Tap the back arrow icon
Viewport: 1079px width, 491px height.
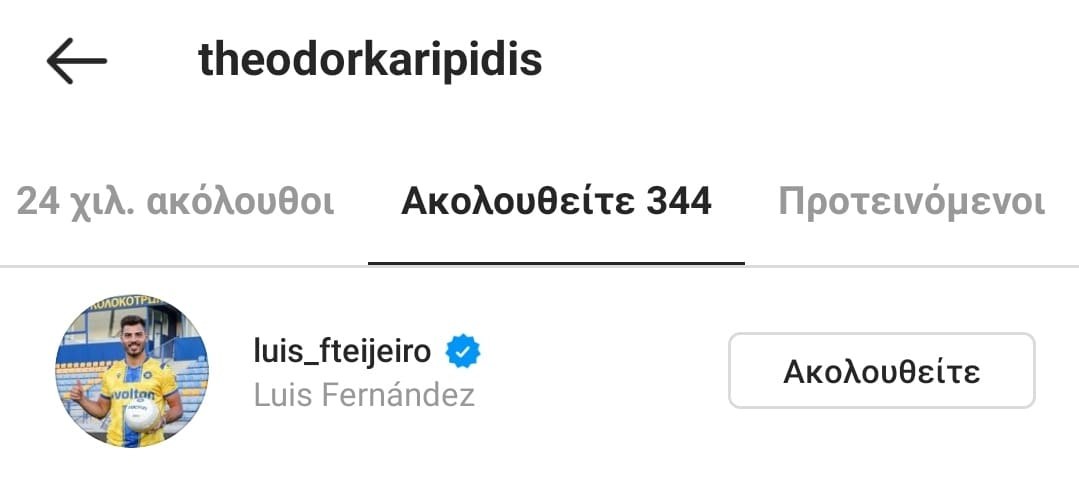(76, 61)
